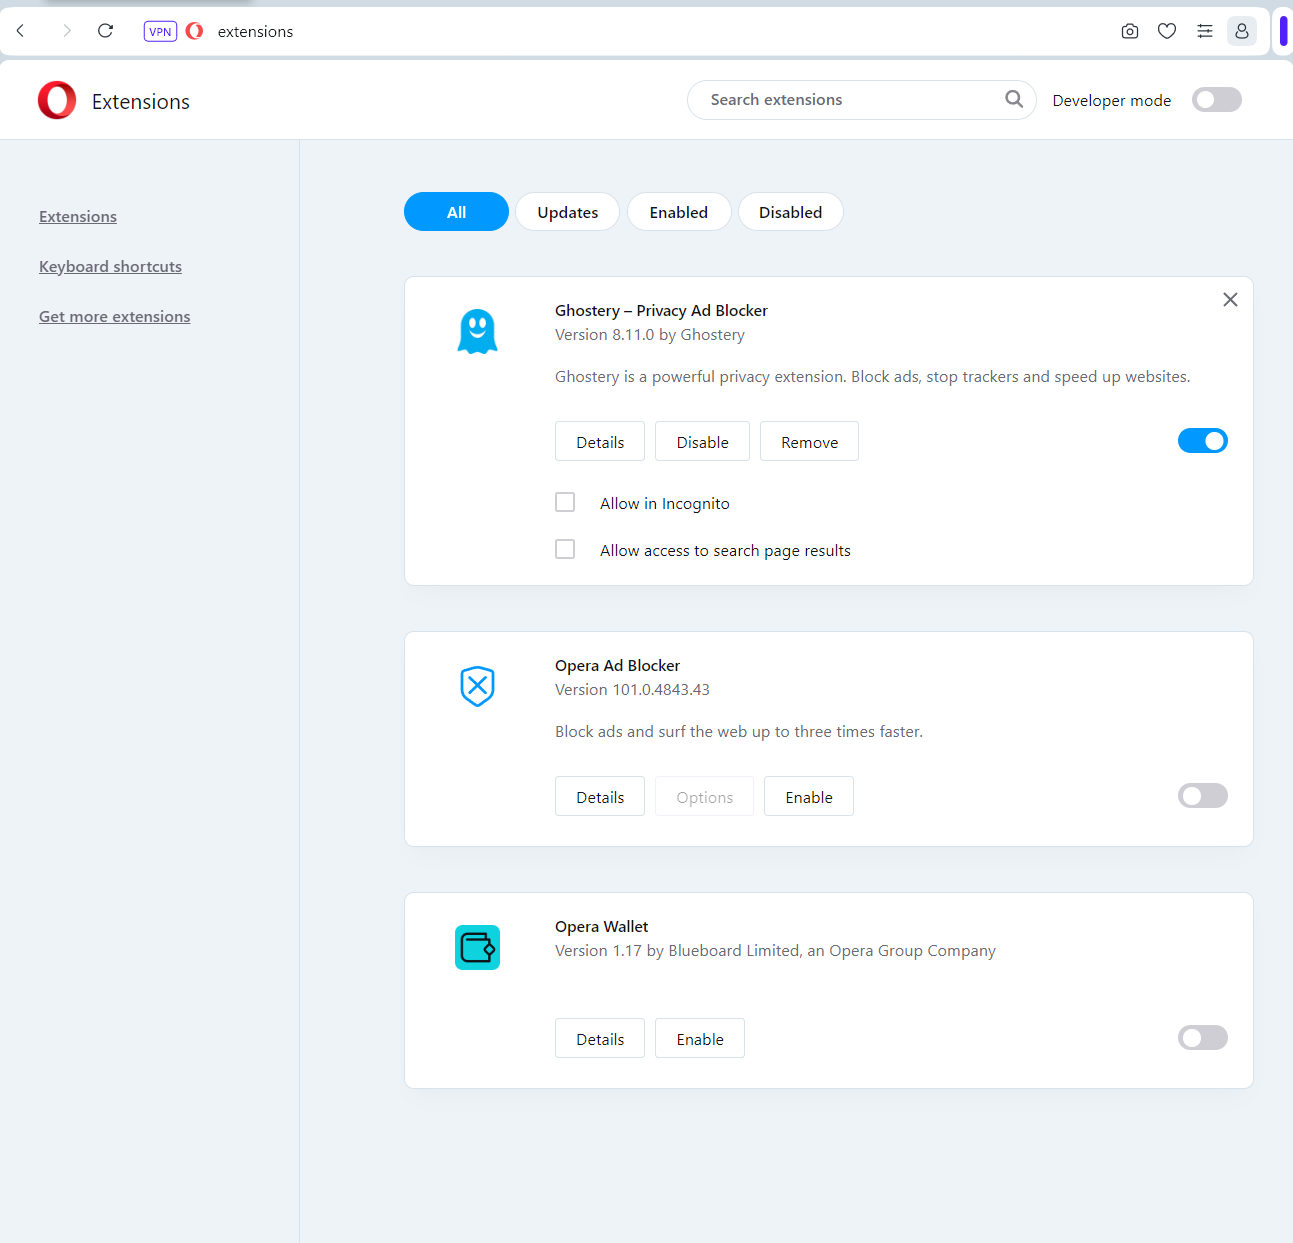Screen dimensions: 1293x1243
Task: Click the Opera Ad Blocker shield icon
Action: 477,687
